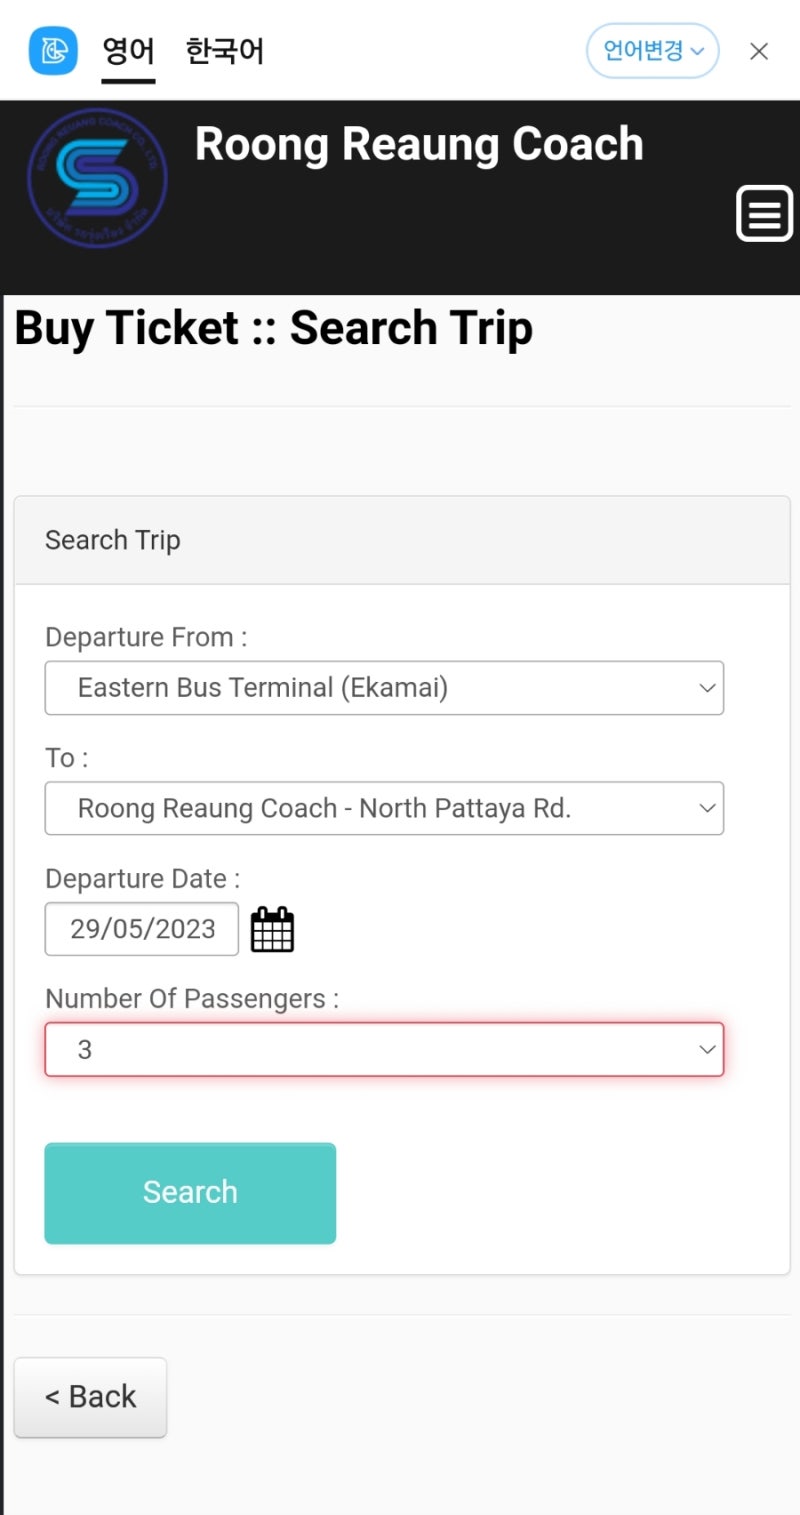
Task: Open the 언어변경 language dropdown
Action: [653, 51]
